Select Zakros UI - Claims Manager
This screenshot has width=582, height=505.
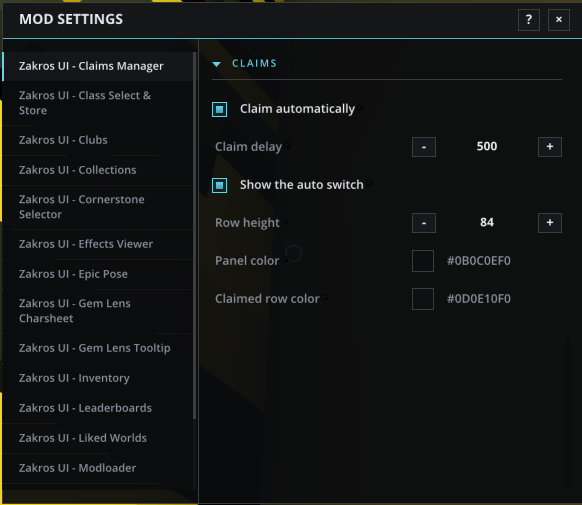coord(98,66)
